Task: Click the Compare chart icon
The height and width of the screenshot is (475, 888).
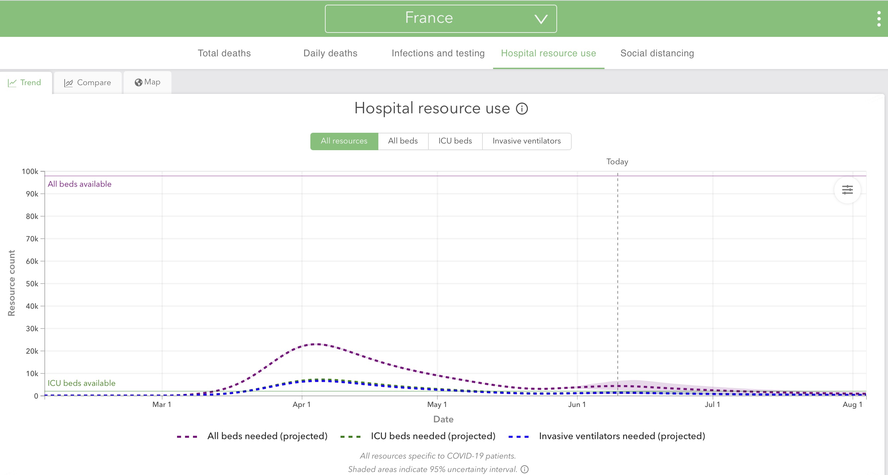Action: click(68, 83)
